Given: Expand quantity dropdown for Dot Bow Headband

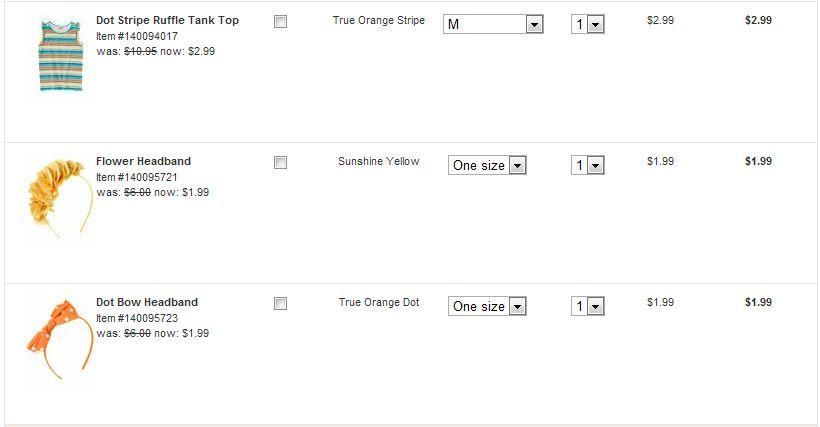Looking at the screenshot, I should click(588, 306).
